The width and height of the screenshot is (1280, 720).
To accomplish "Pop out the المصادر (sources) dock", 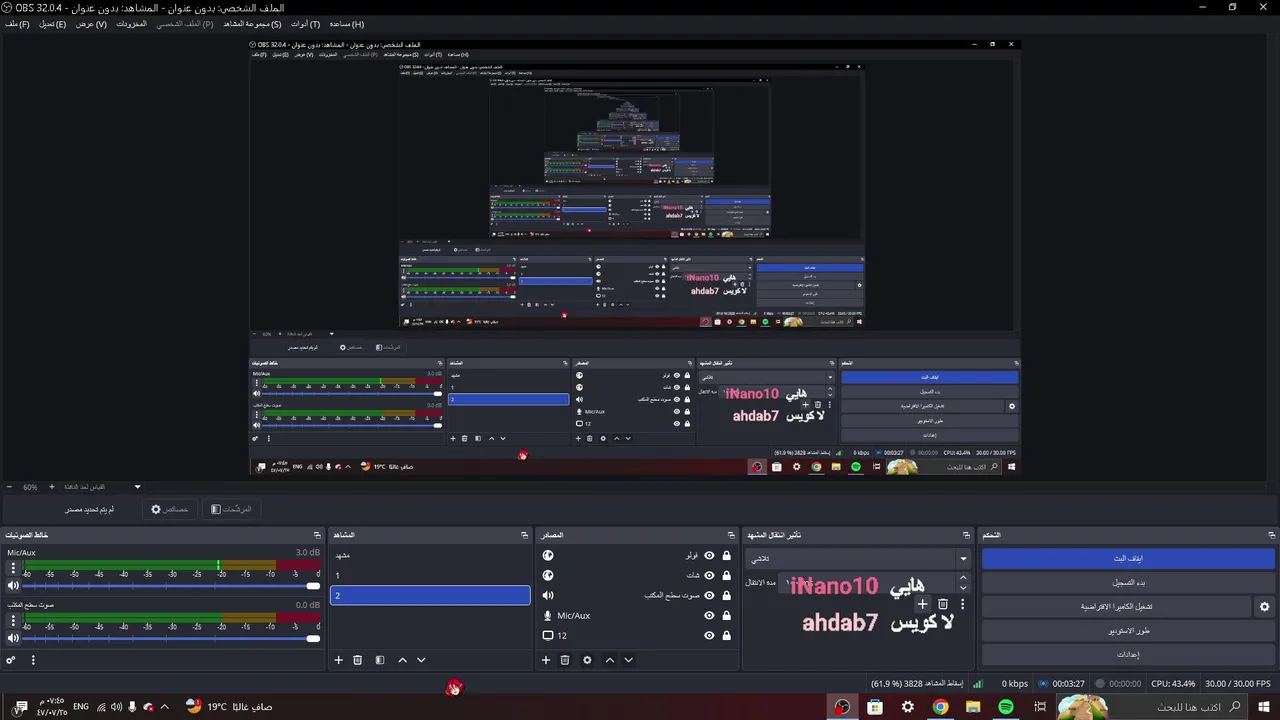I will click(731, 535).
